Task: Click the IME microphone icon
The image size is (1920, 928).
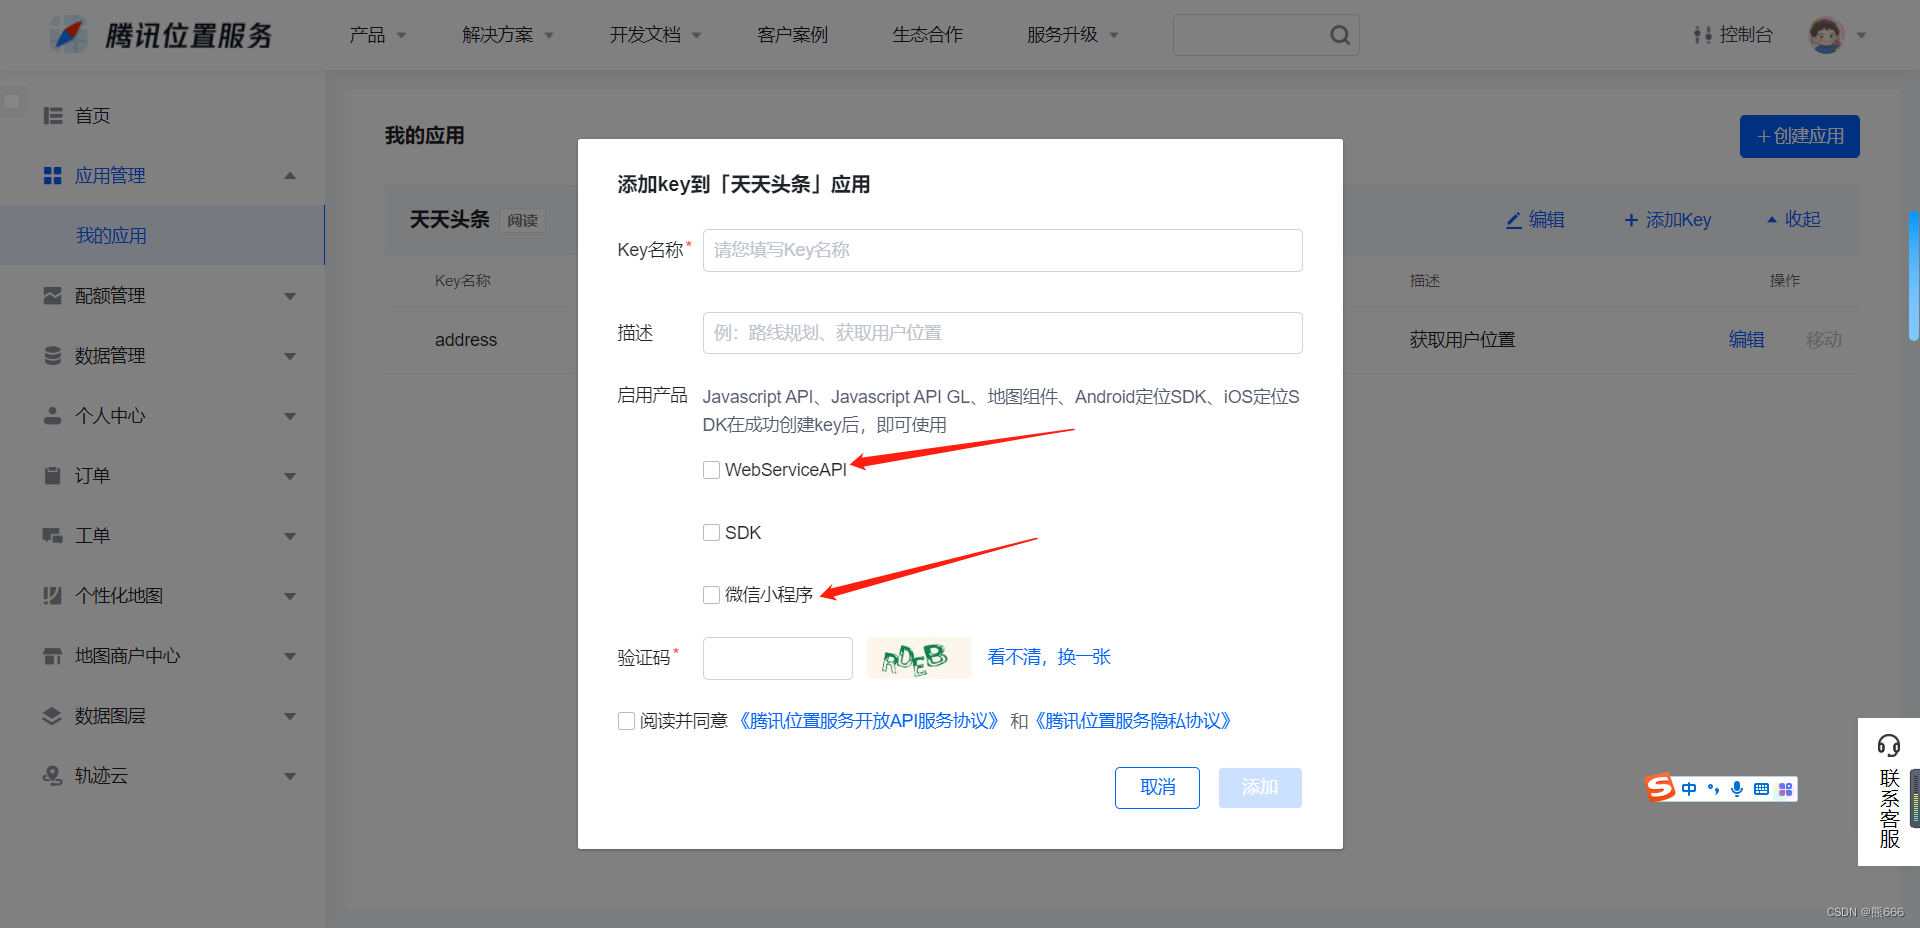Action: click(x=1737, y=789)
